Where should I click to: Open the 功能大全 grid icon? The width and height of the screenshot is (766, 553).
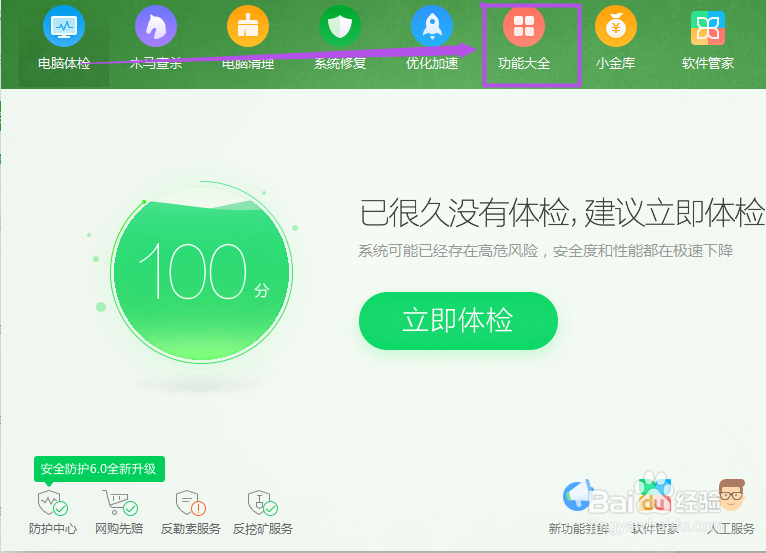click(524, 26)
